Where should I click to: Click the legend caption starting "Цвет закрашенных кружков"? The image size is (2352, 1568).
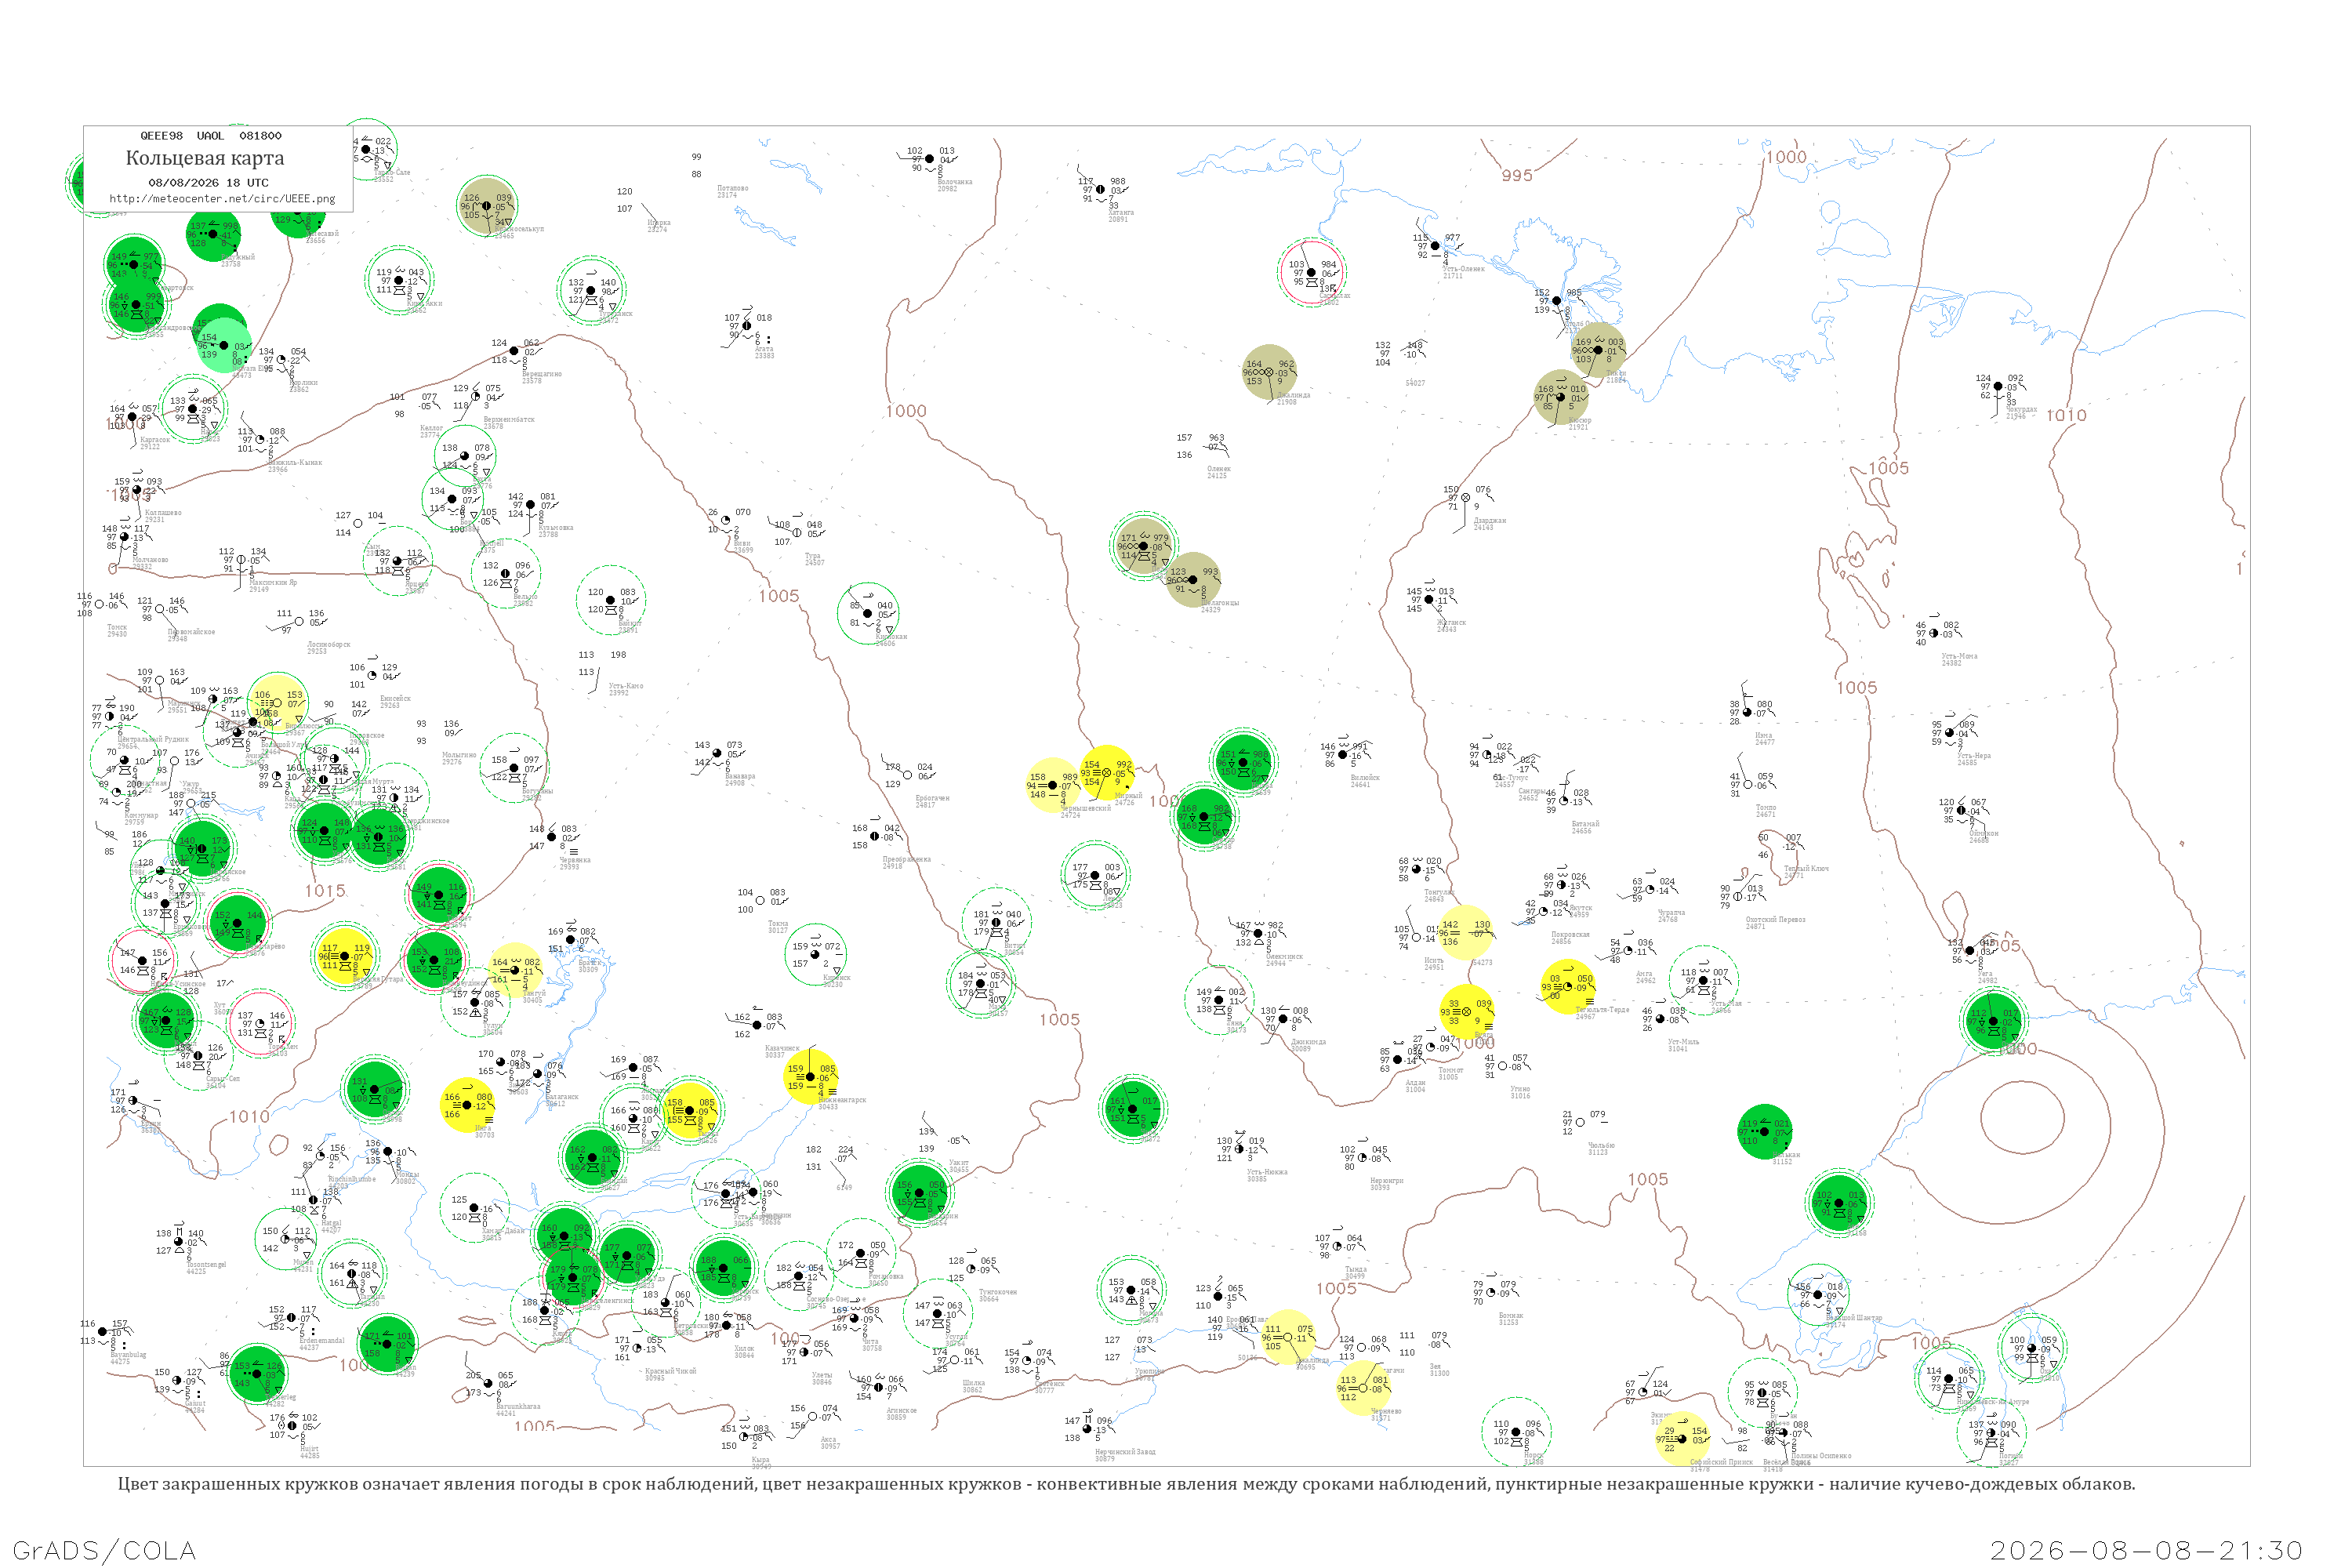[x=1126, y=1484]
